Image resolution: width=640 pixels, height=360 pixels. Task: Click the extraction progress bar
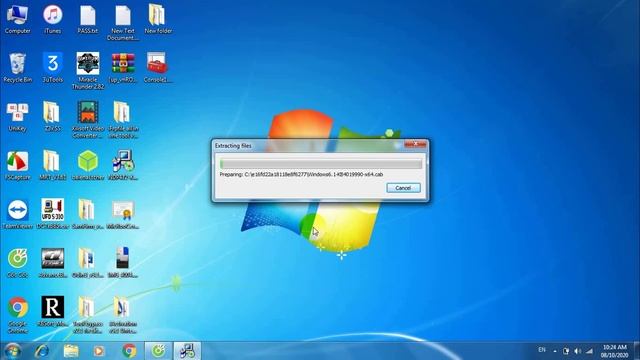(x=321, y=164)
